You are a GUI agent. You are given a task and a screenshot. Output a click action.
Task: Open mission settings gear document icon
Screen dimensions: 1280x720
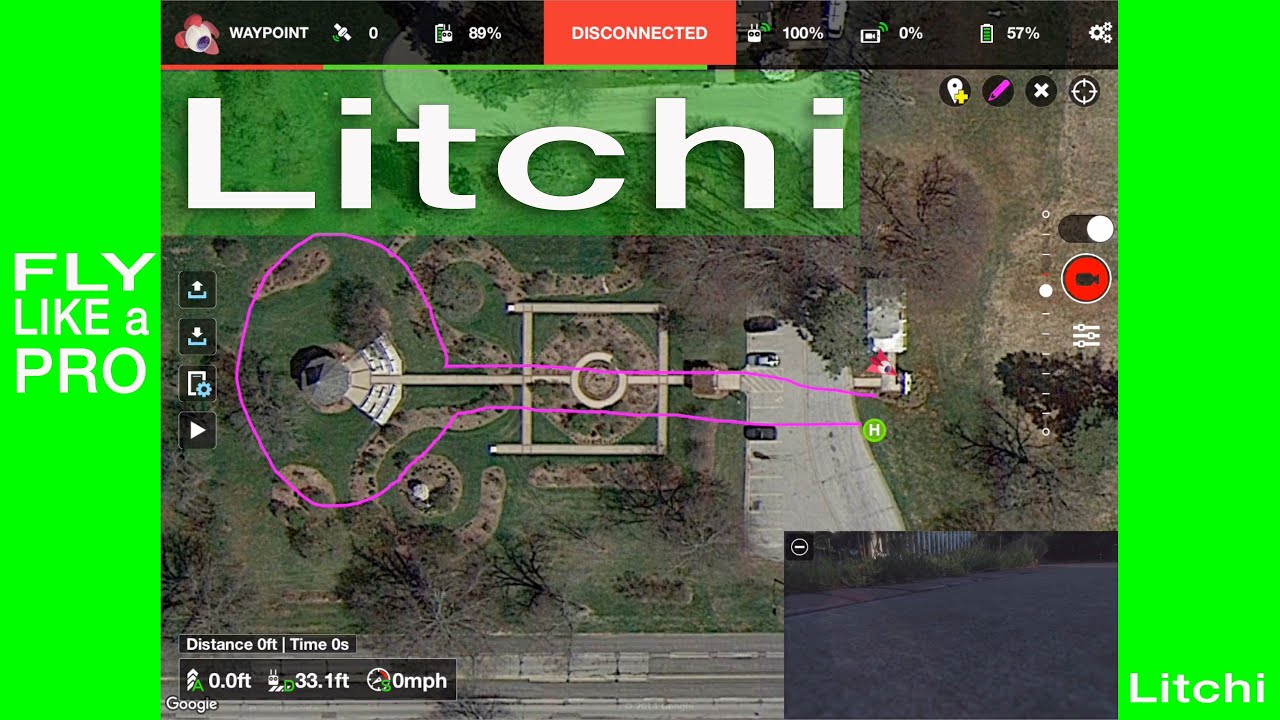pos(197,384)
